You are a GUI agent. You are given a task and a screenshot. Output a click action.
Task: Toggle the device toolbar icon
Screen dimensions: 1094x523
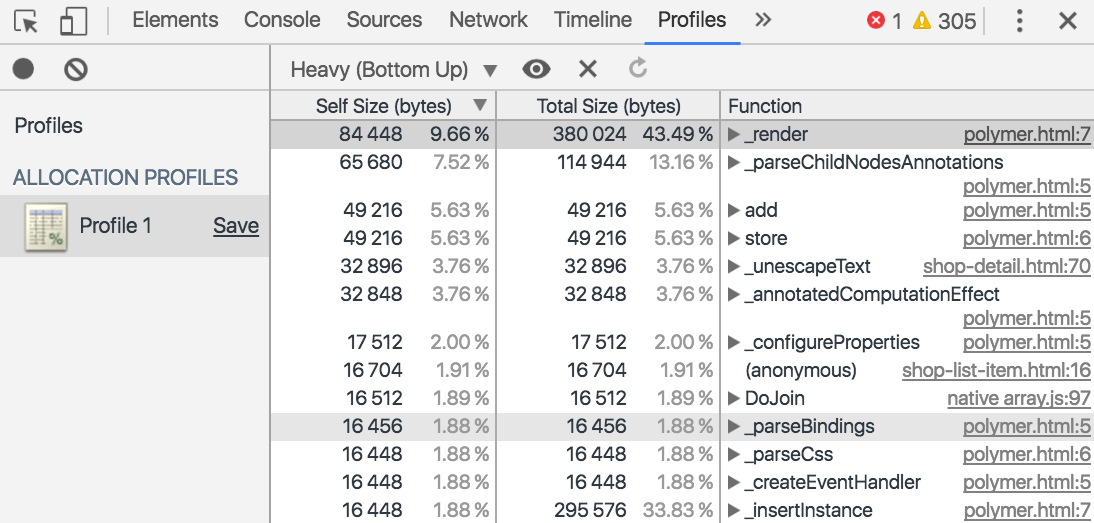pos(73,21)
